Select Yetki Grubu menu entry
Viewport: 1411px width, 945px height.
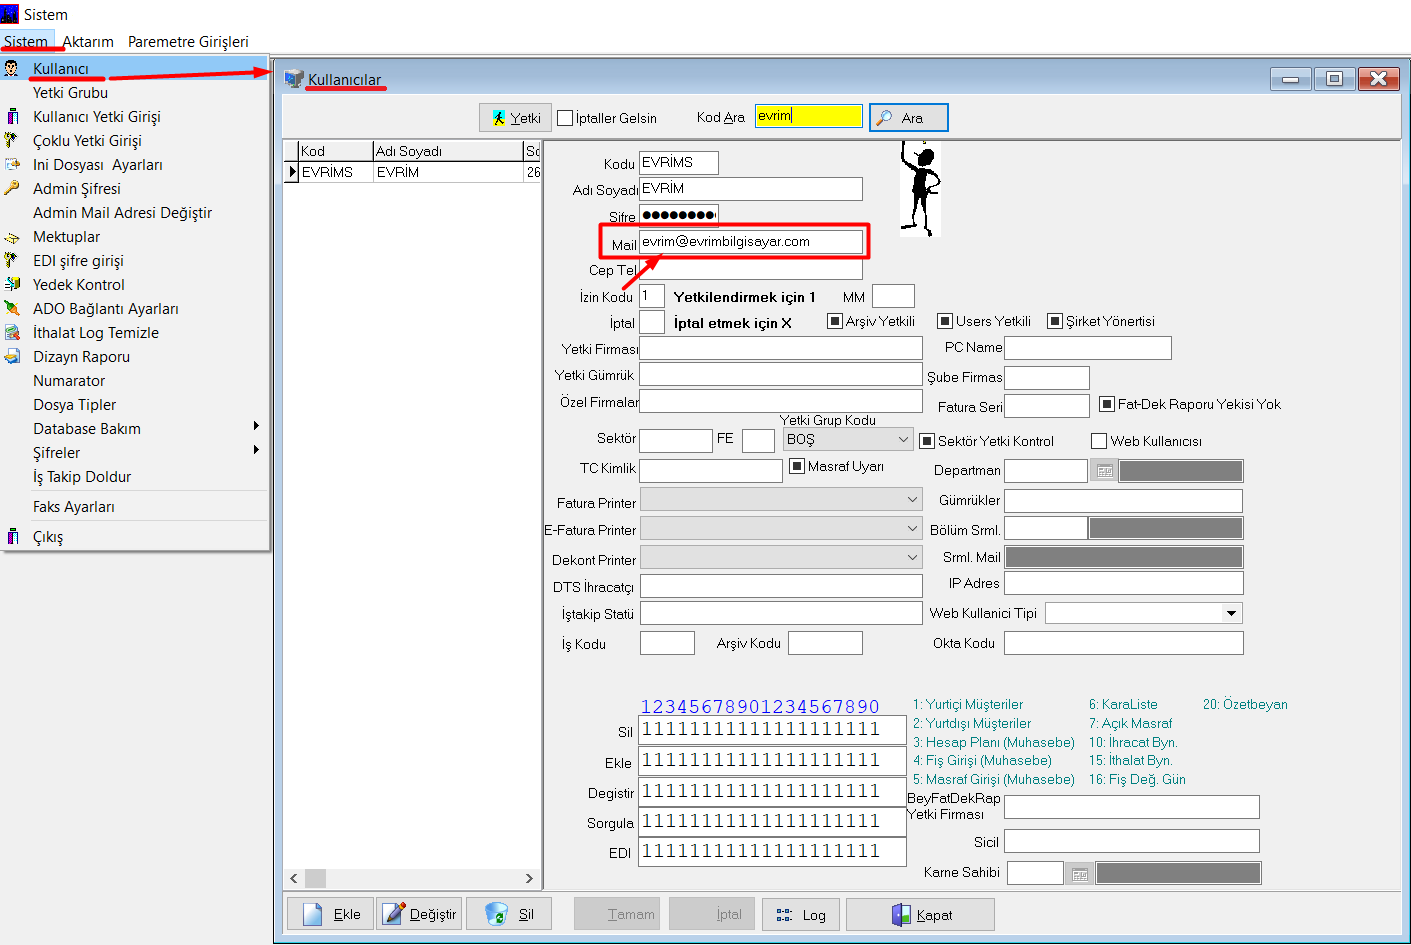coord(70,93)
